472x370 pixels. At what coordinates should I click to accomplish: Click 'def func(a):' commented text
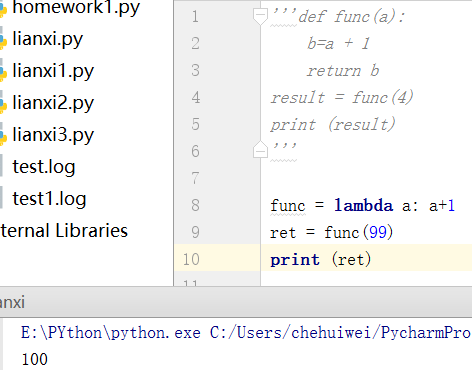pyautogui.click(x=352, y=16)
